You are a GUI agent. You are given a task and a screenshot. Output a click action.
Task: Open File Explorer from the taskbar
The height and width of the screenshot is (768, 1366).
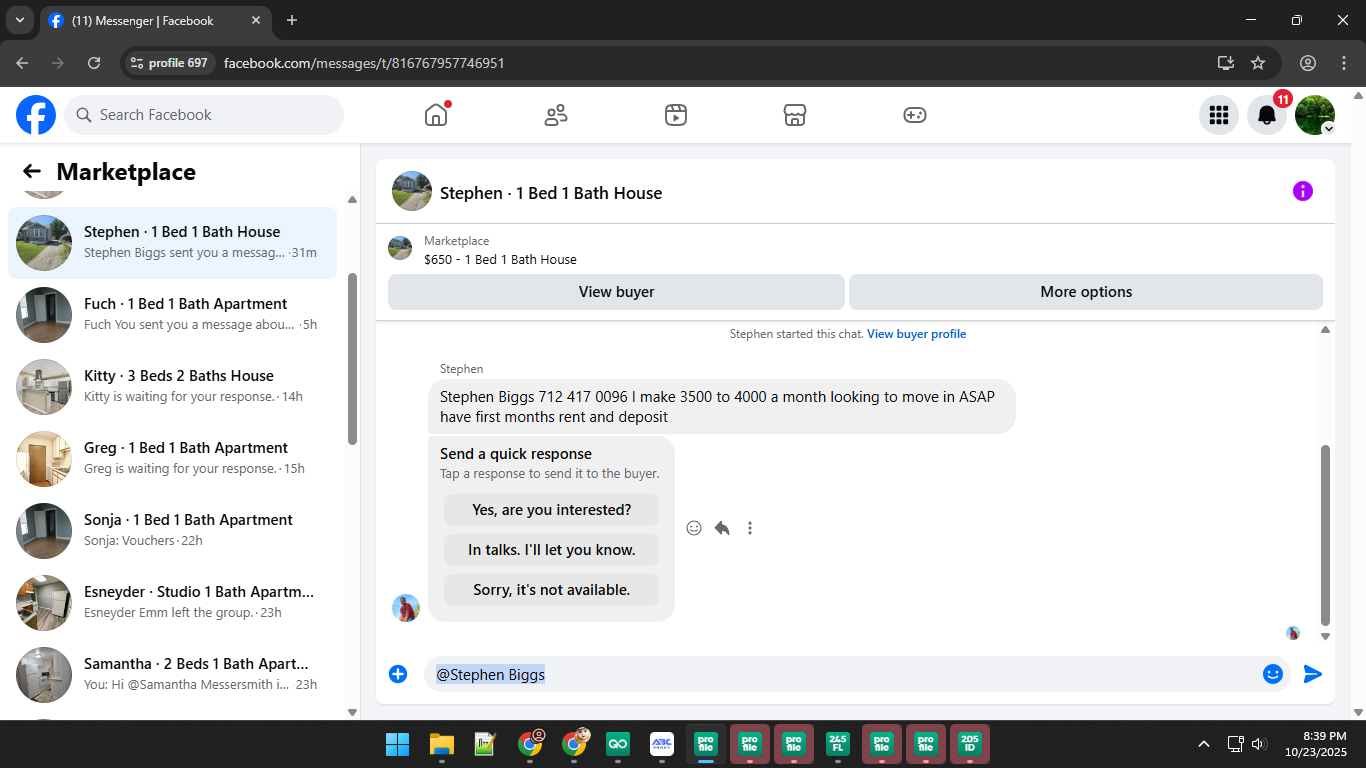click(441, 744)
